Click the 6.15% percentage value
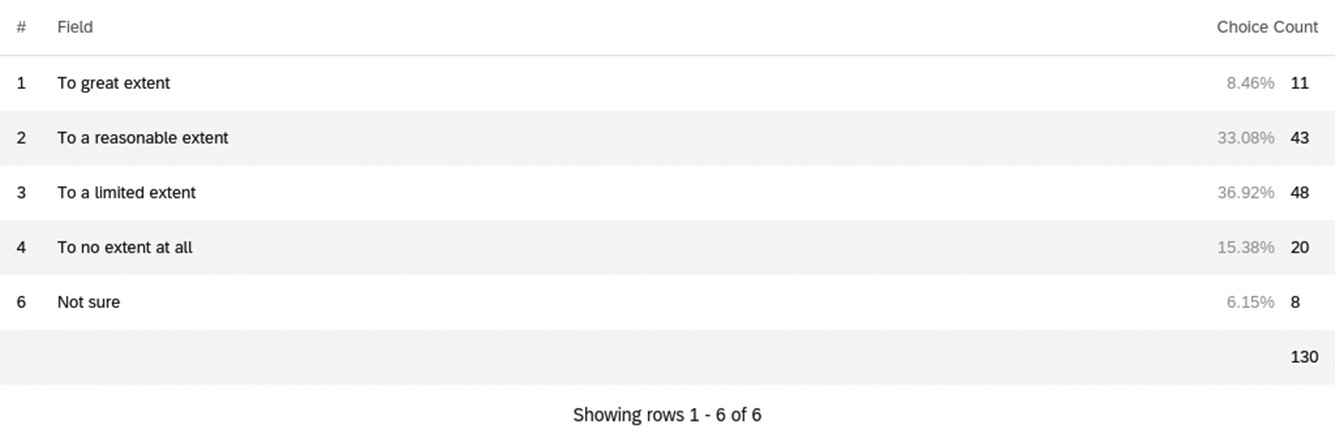 1250,302
